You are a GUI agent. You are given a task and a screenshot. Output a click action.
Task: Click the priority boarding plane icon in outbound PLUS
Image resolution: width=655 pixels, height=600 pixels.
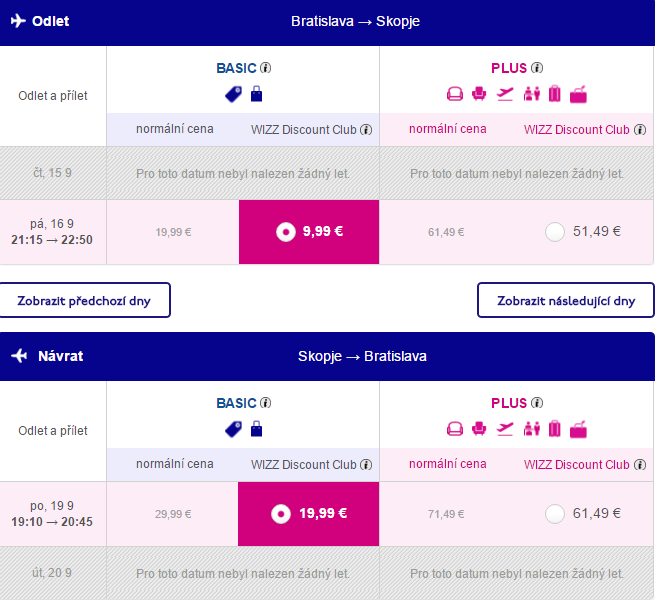click(505, 94)
